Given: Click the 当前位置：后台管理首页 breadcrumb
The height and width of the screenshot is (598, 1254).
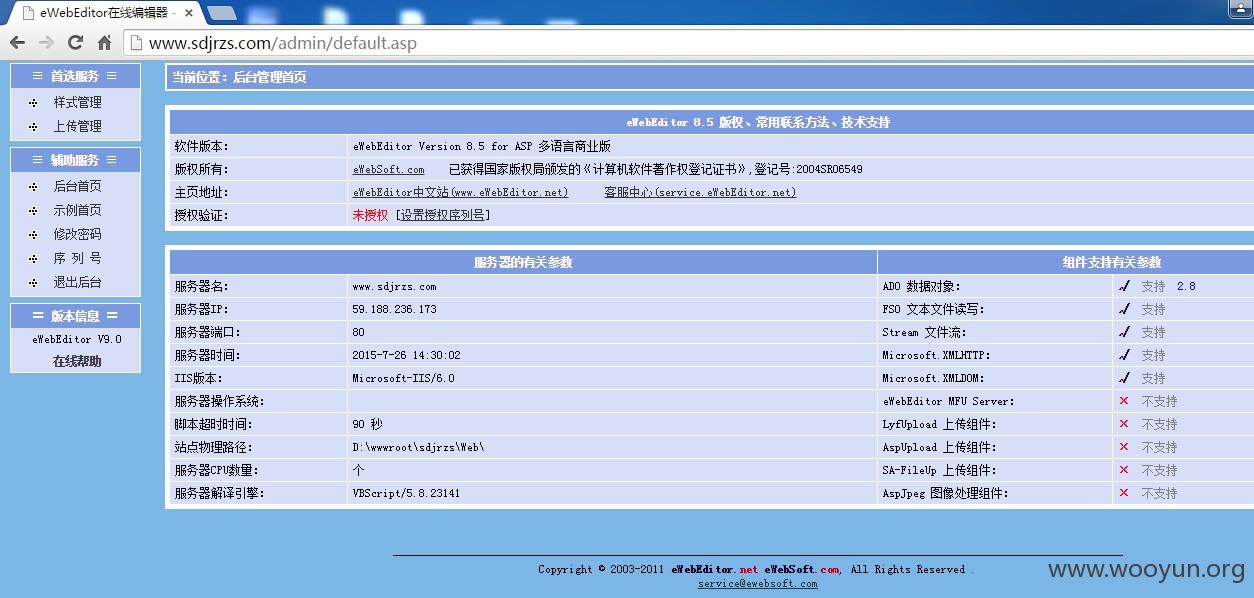Looking at the screenshot, I should tap(239, 77).
